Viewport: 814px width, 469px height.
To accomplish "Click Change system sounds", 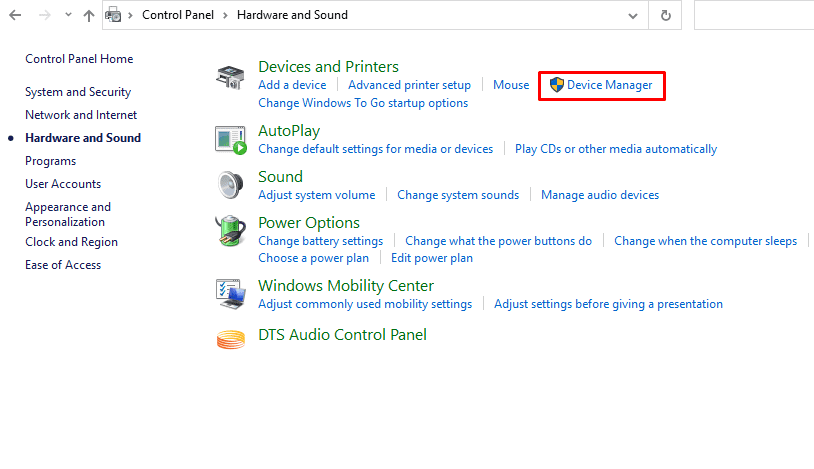I will [x=458, y=195].
